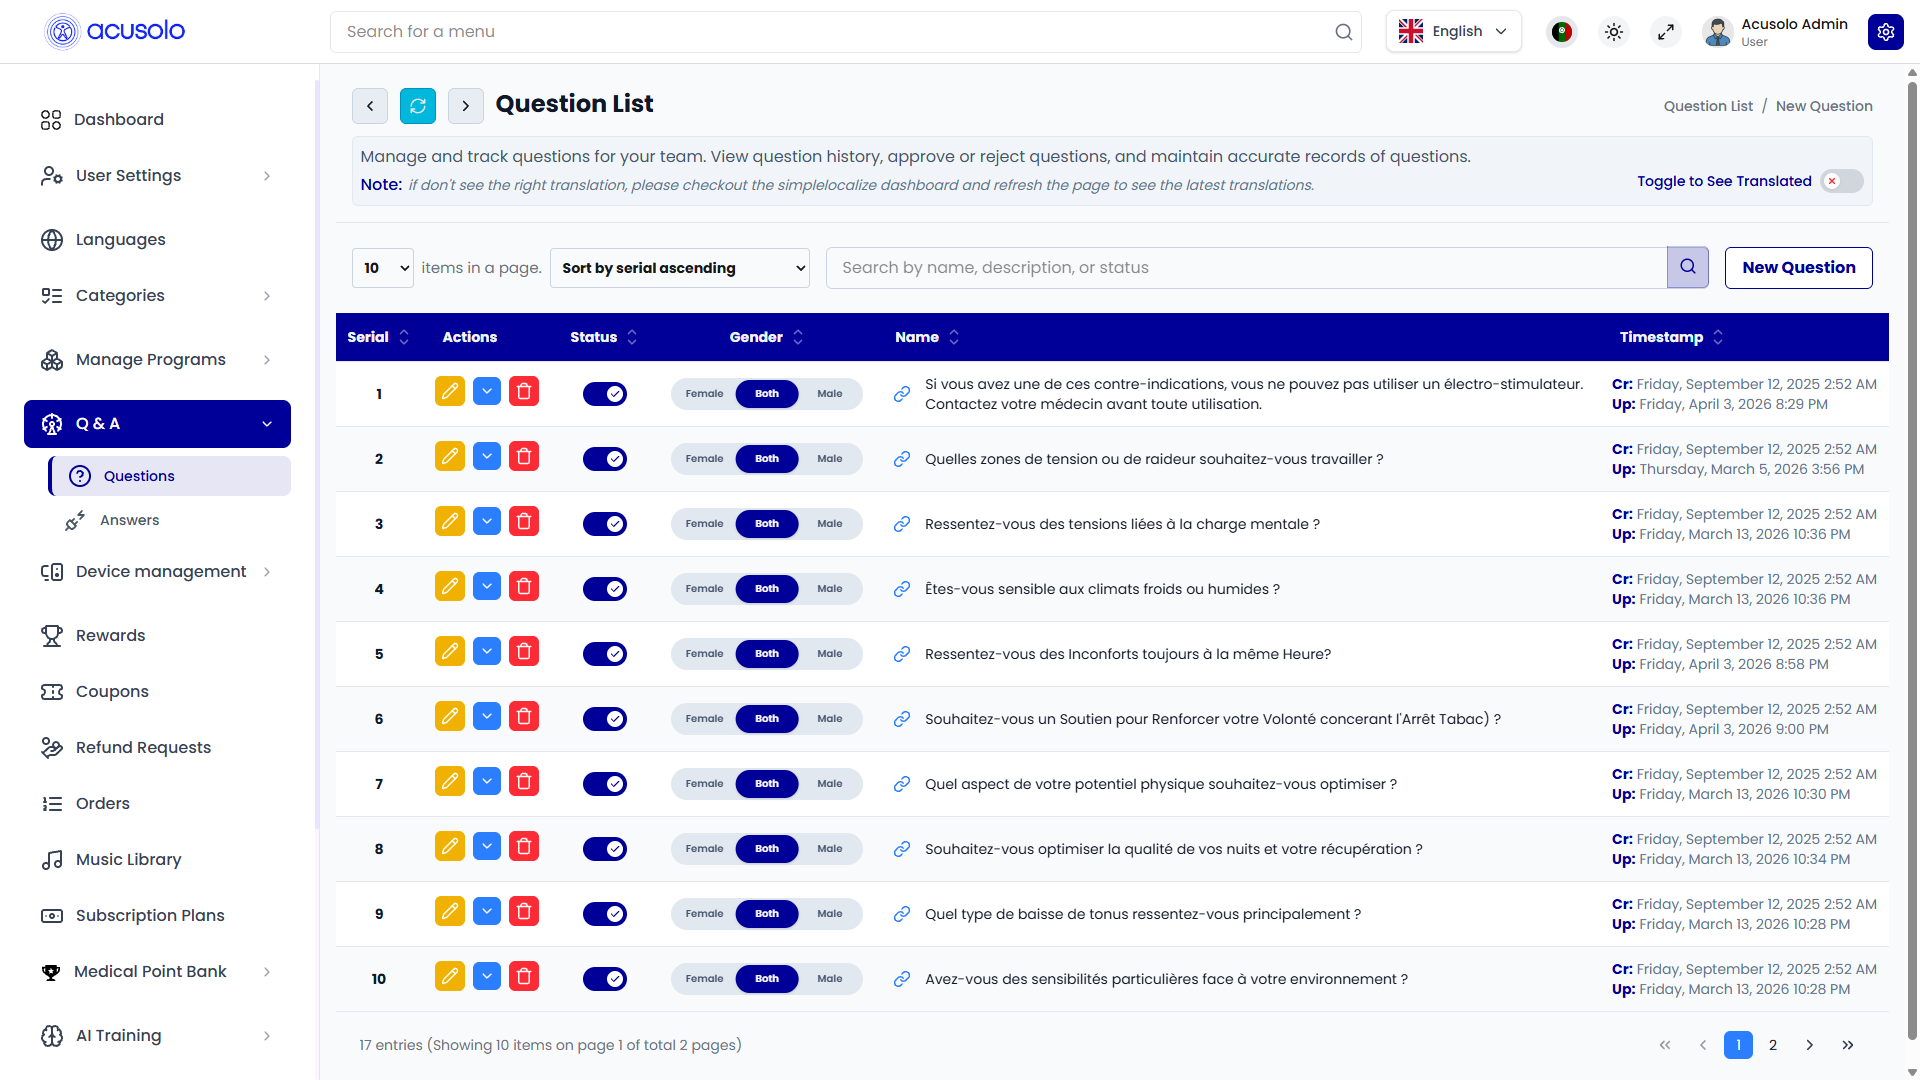Turn on Toggle to See Translated

[1842, 181]
